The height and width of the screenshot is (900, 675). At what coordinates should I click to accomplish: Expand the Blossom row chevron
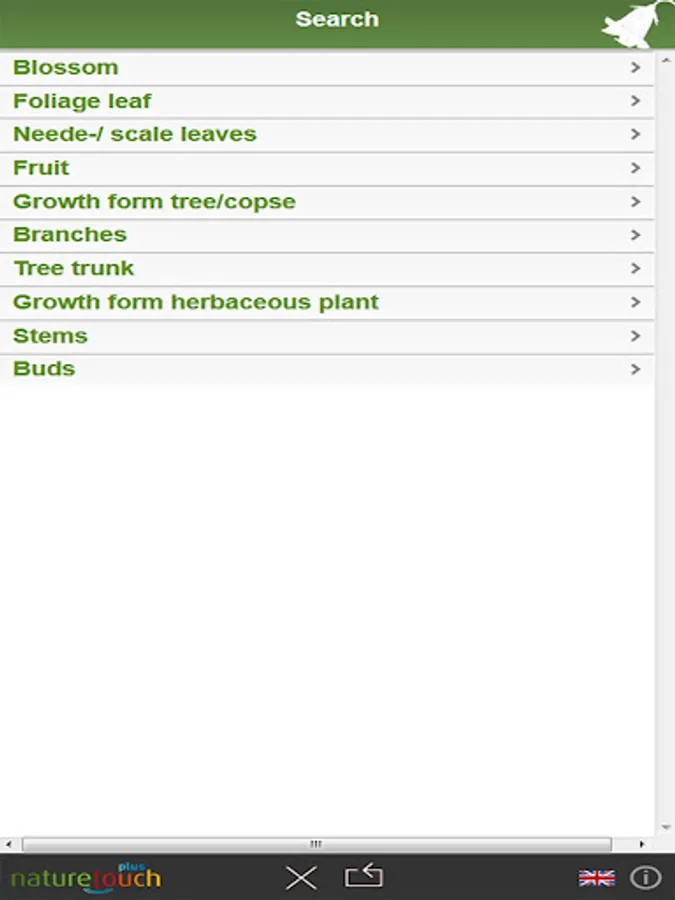click(x=635, y=68)
